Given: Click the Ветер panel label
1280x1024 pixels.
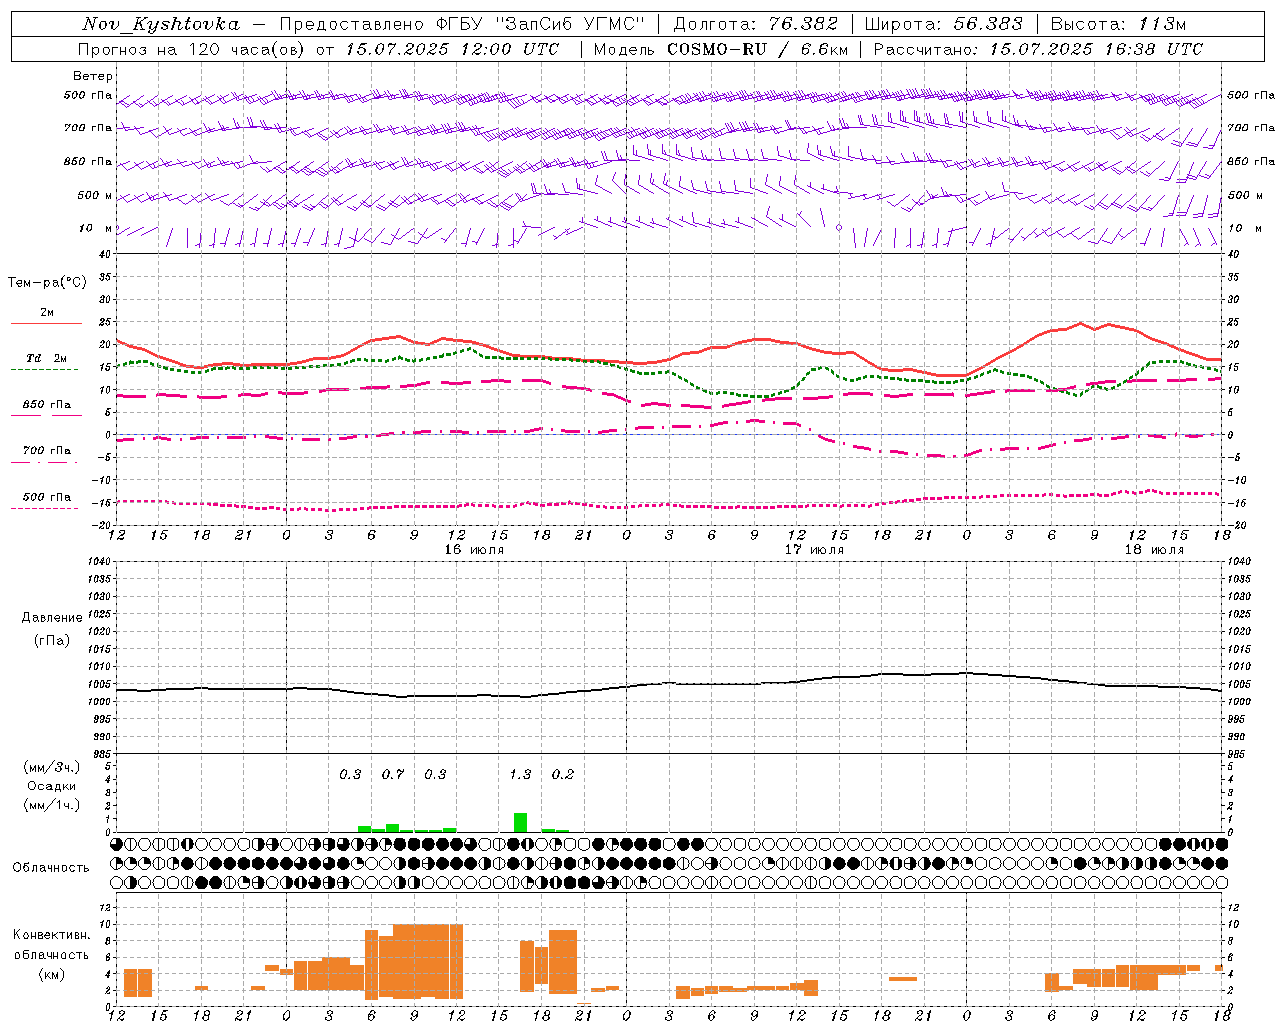Looking at the screenshot, I should [x=93, y=76].
